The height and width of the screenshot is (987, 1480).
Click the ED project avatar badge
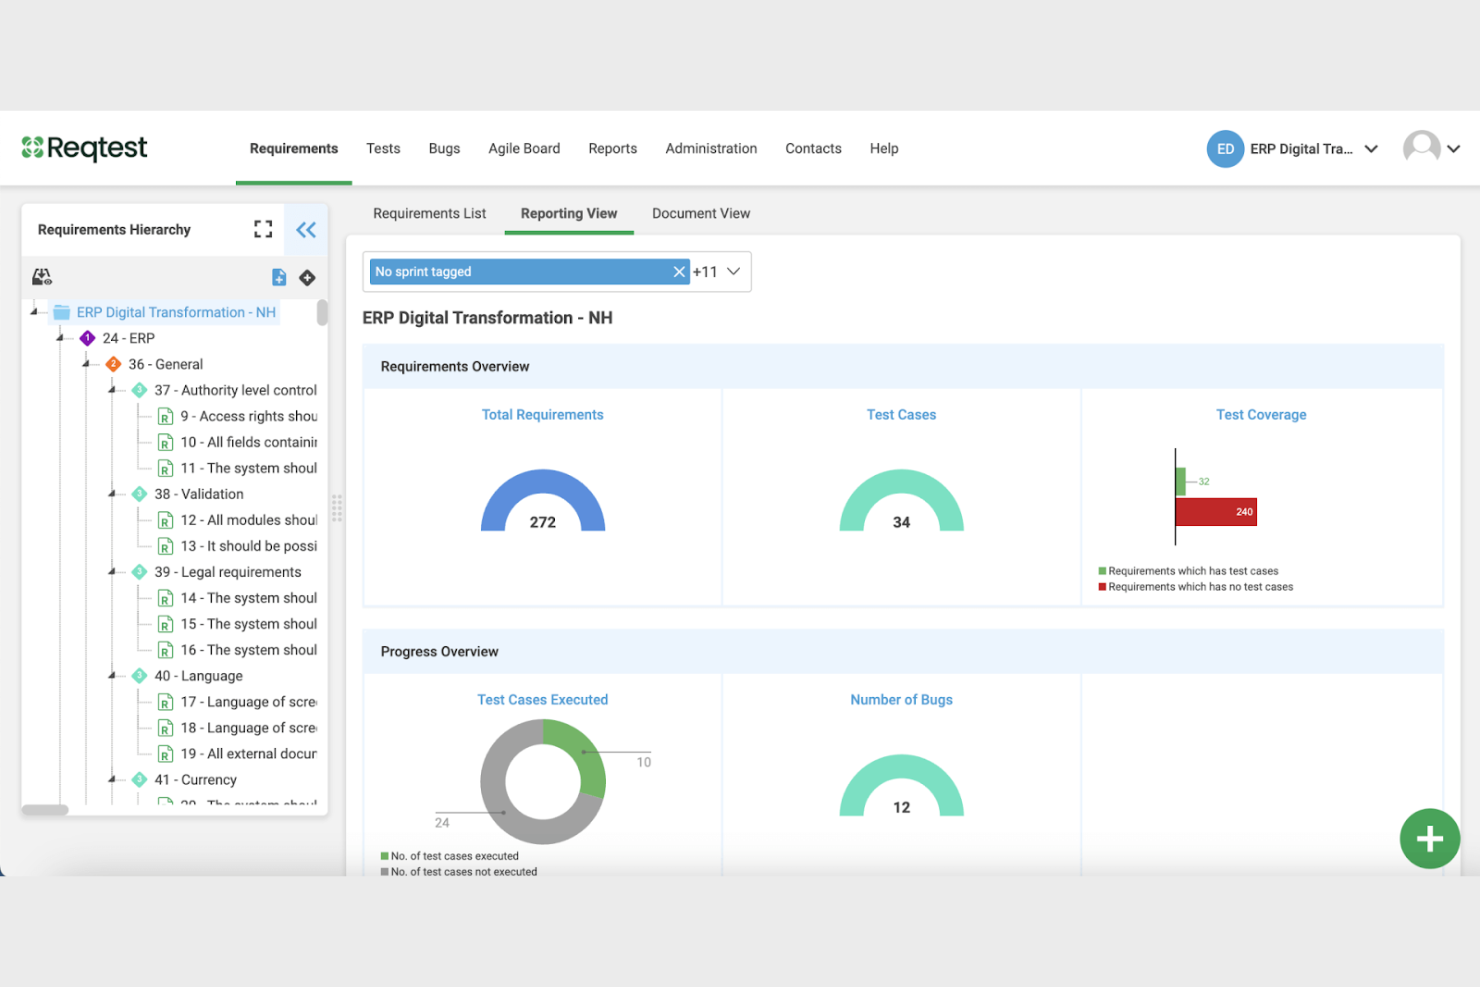(1225, 149)
